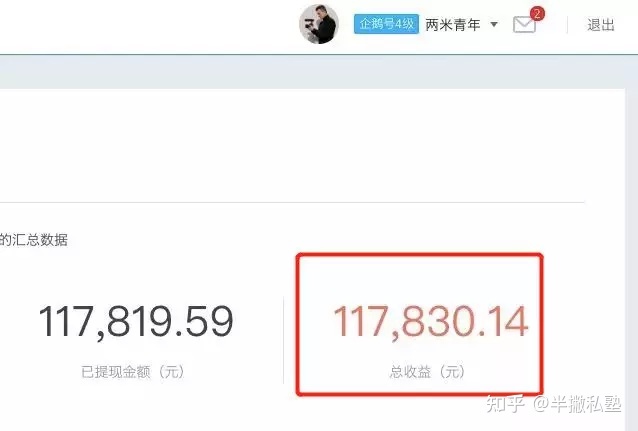
Task: Click the red notification badge showing 2
Action: click(537, 14)
